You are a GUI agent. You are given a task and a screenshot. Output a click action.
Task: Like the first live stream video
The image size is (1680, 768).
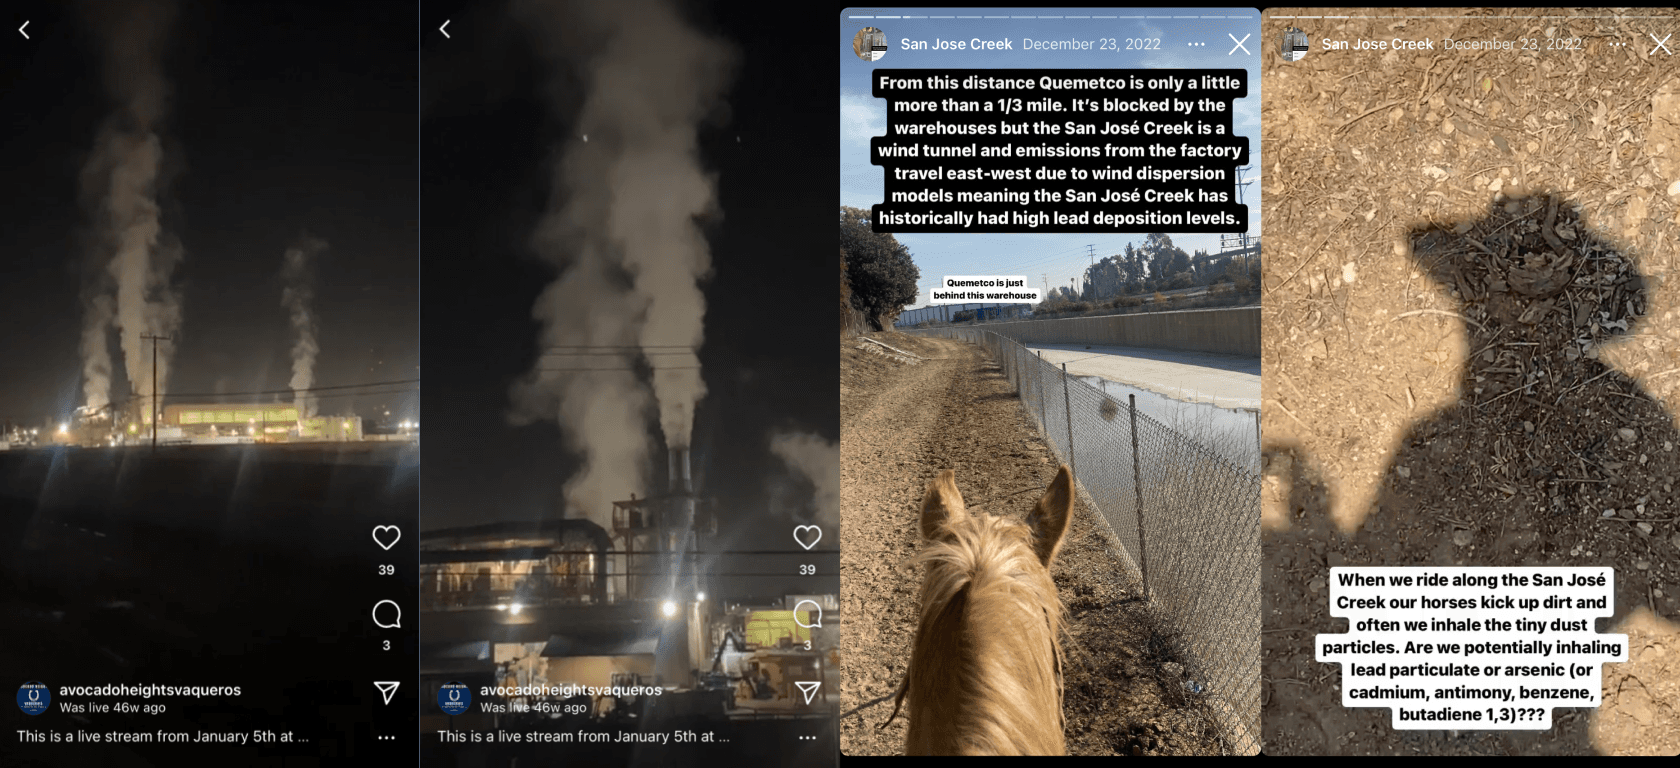click(x=386, y=537)
